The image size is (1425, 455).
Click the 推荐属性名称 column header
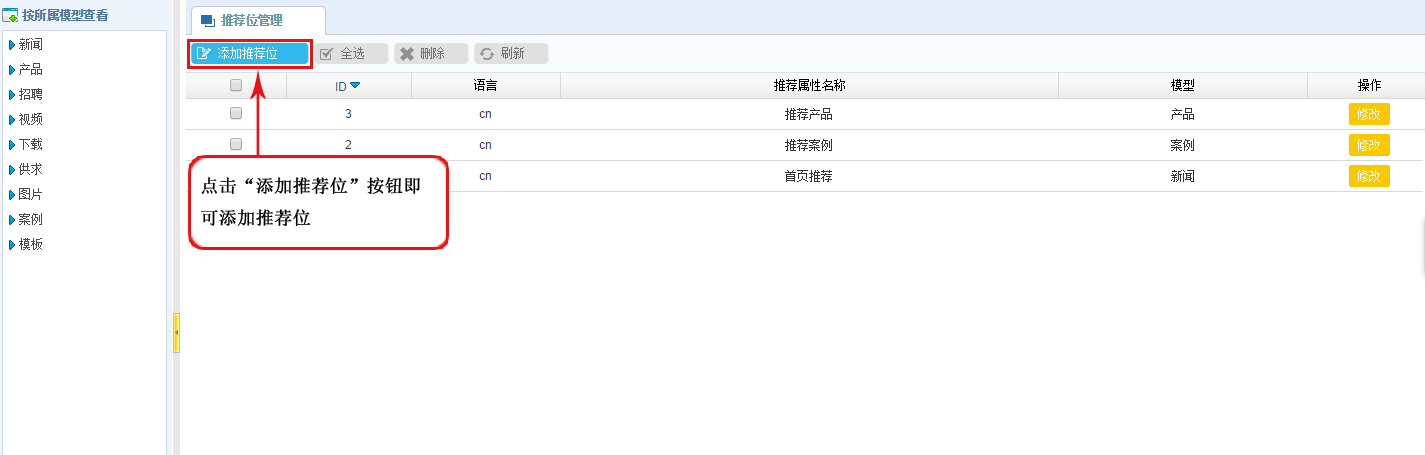(809, 86)
